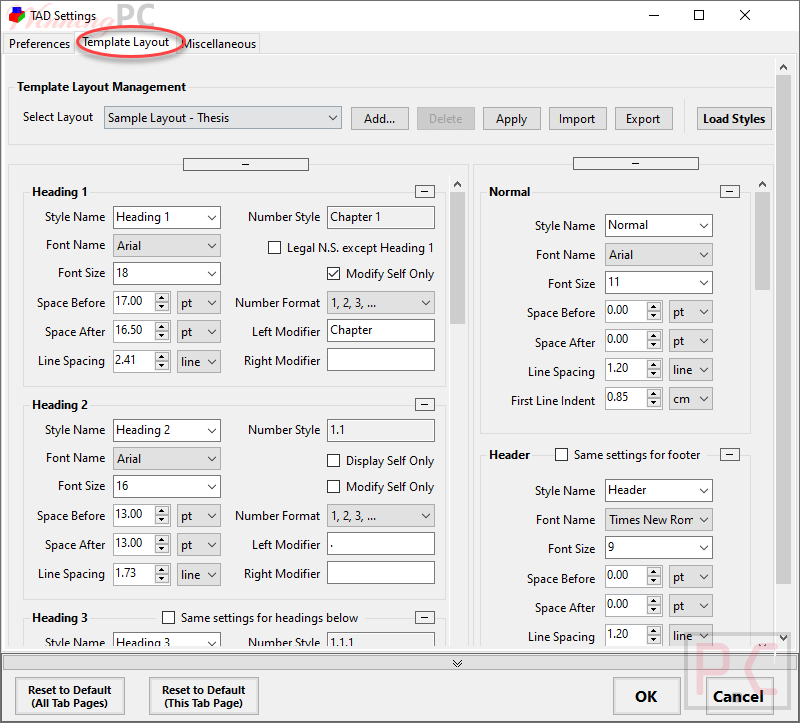Click Heading 1 Left Modifier field

click(381, 331)
